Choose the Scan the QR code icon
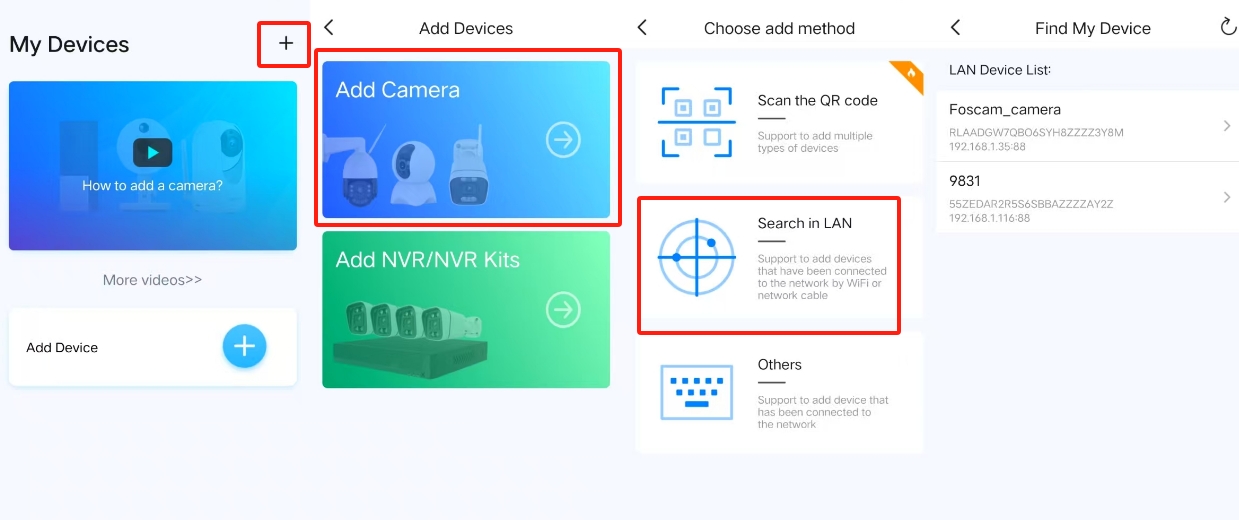 point(696,122)
